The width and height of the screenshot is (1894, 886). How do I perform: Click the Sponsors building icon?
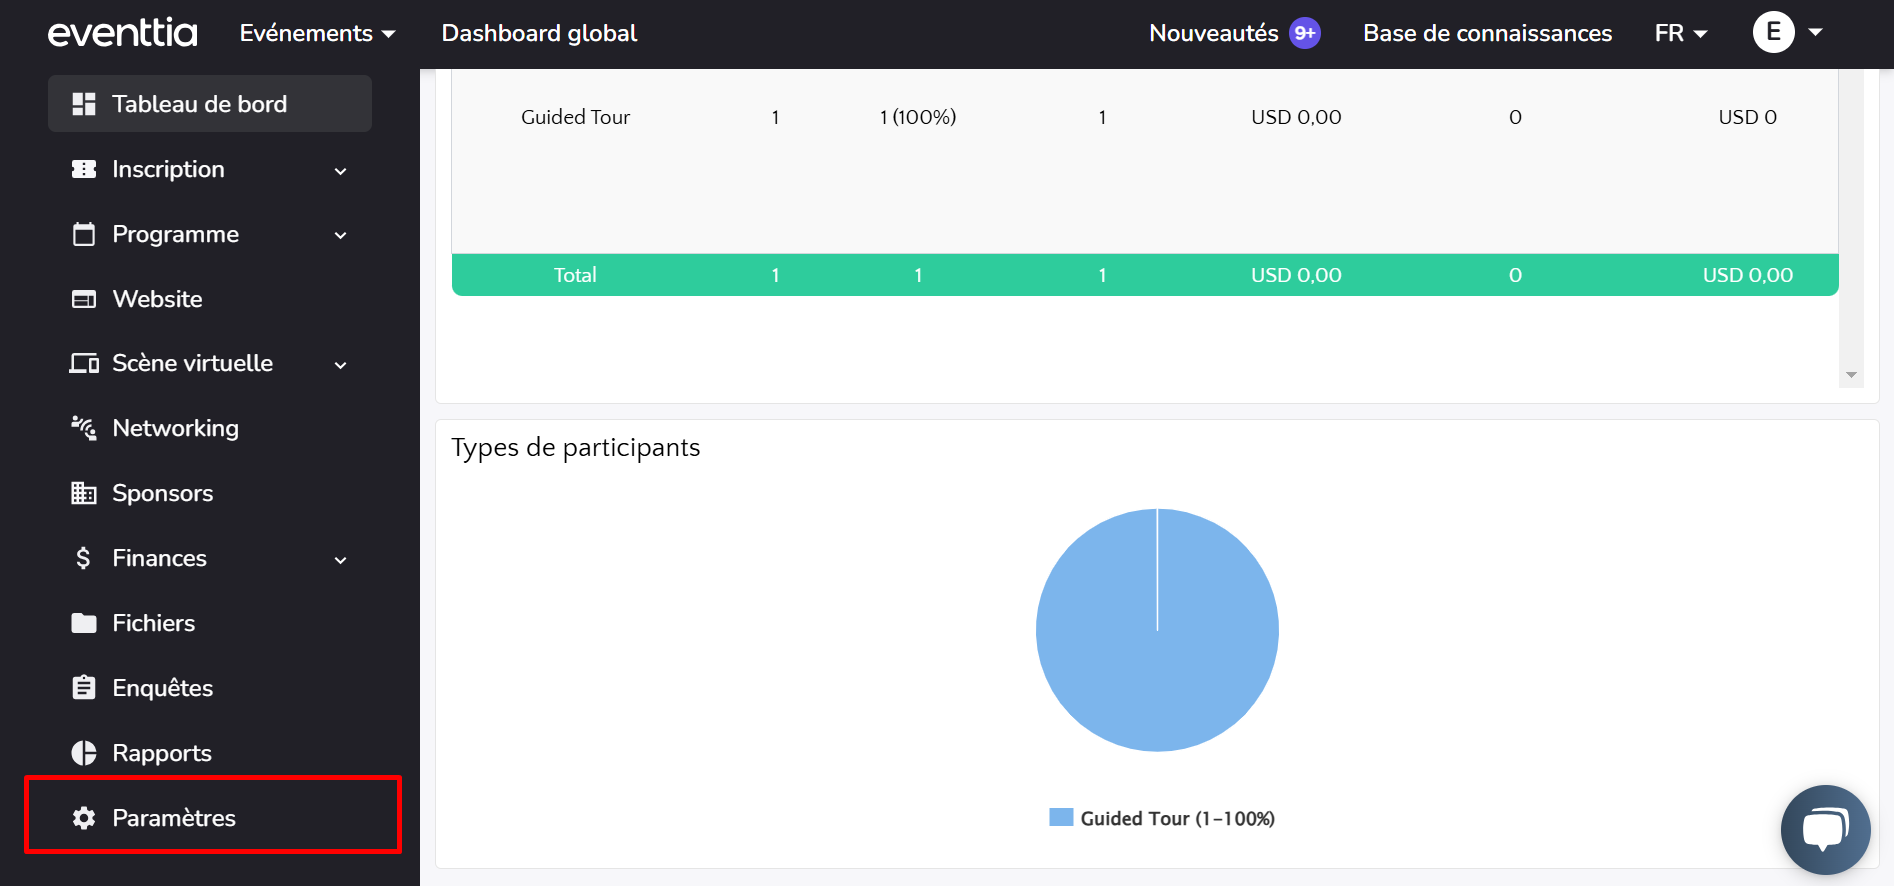tap(84, 493)
